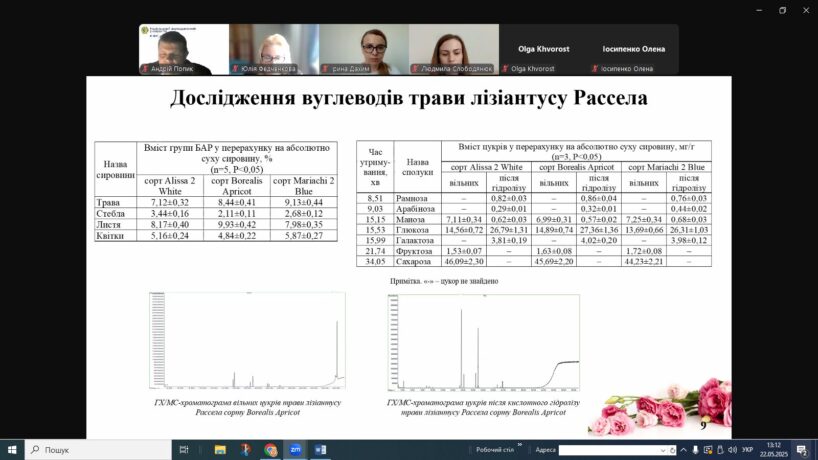Open the notification center icon
818x460 pixels.
tap(802, 450)
